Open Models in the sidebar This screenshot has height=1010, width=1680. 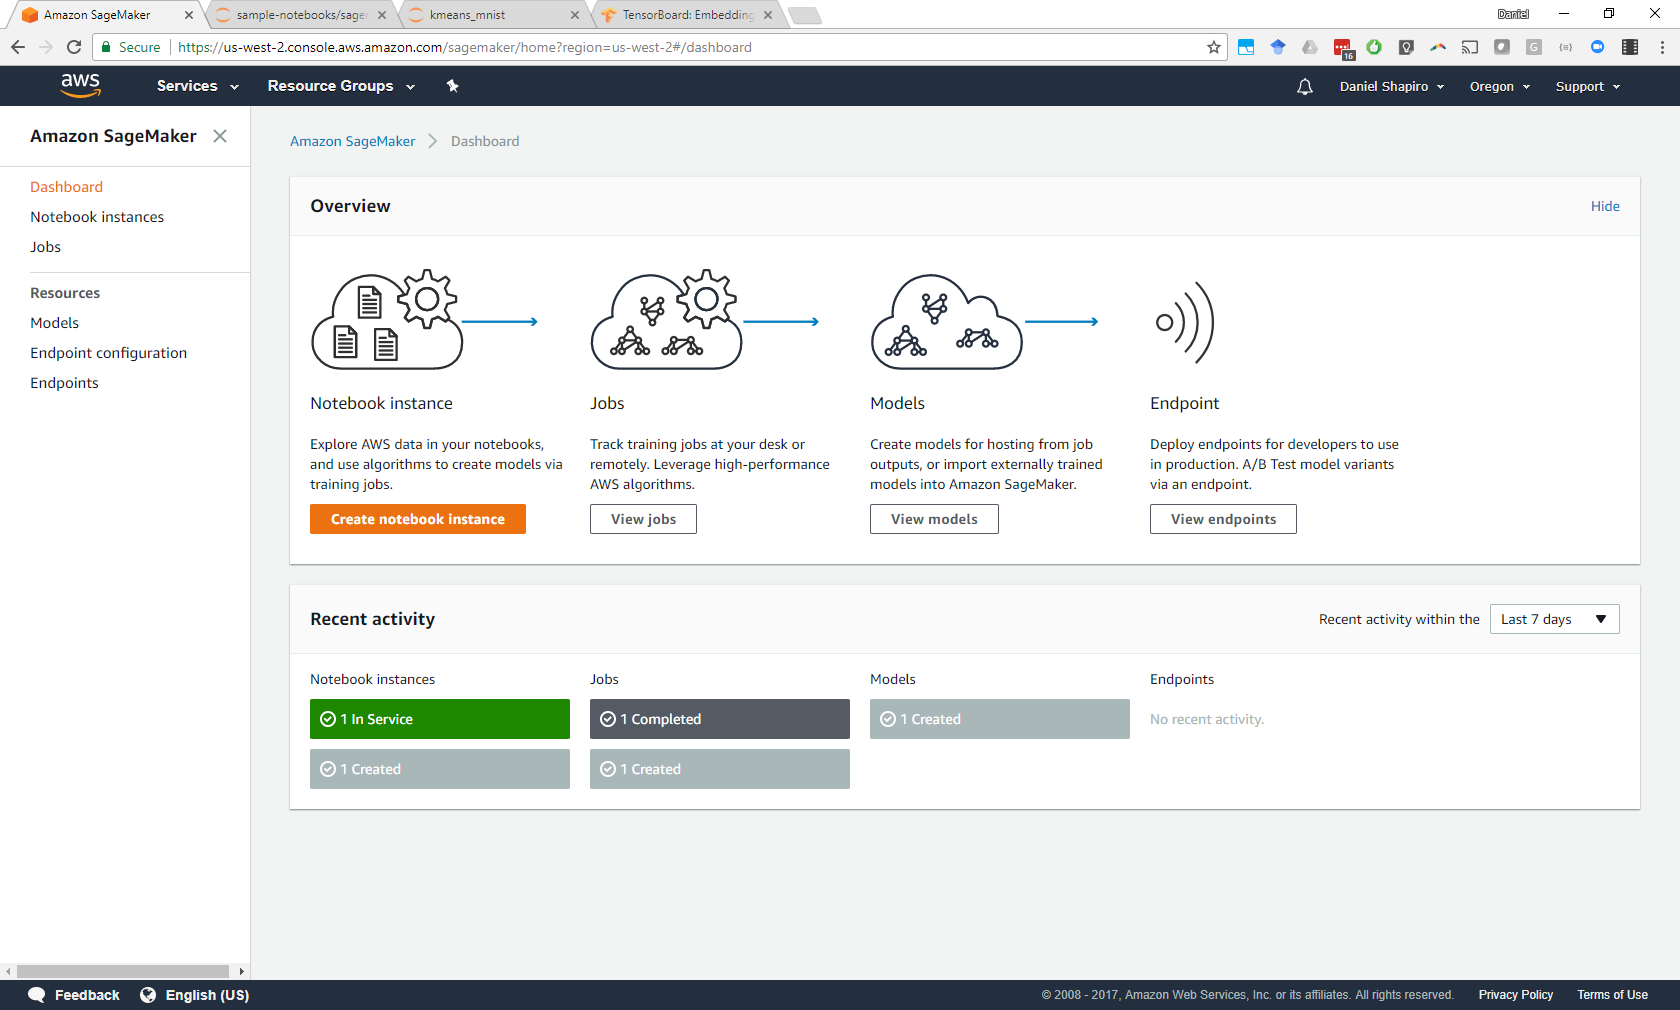click(x=54, y=323)
